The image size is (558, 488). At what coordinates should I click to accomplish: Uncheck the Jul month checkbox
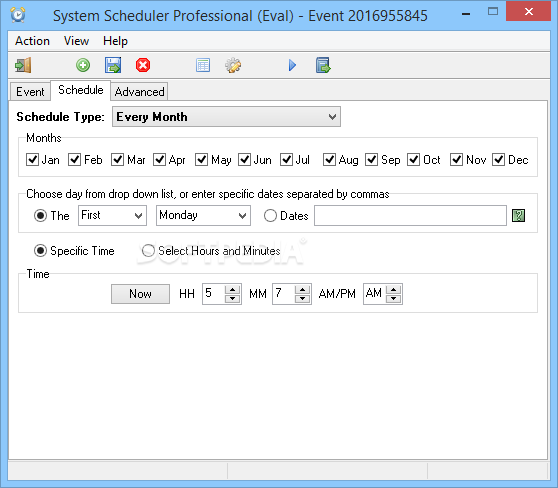coord(286,159)
